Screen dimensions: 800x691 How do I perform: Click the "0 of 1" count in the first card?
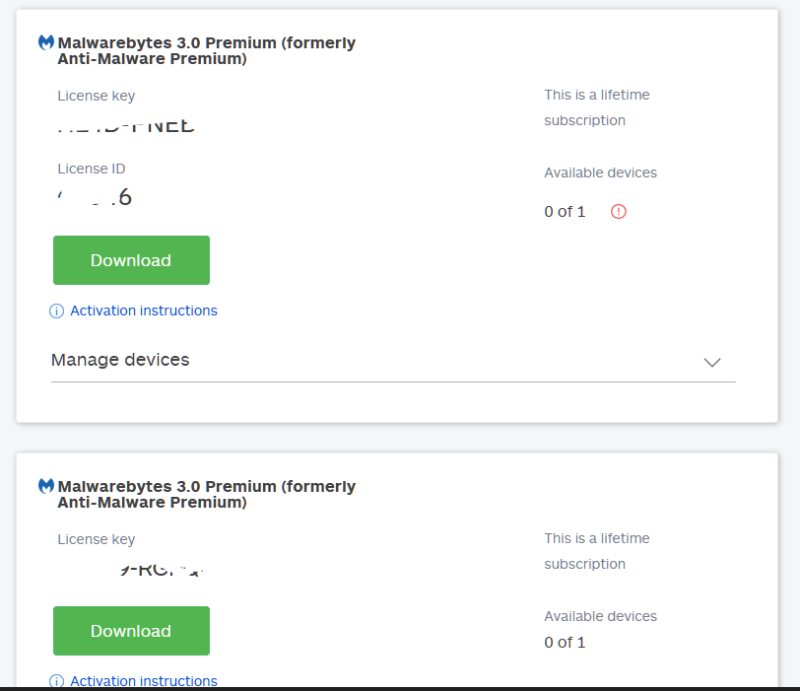(x=565, y=212)
